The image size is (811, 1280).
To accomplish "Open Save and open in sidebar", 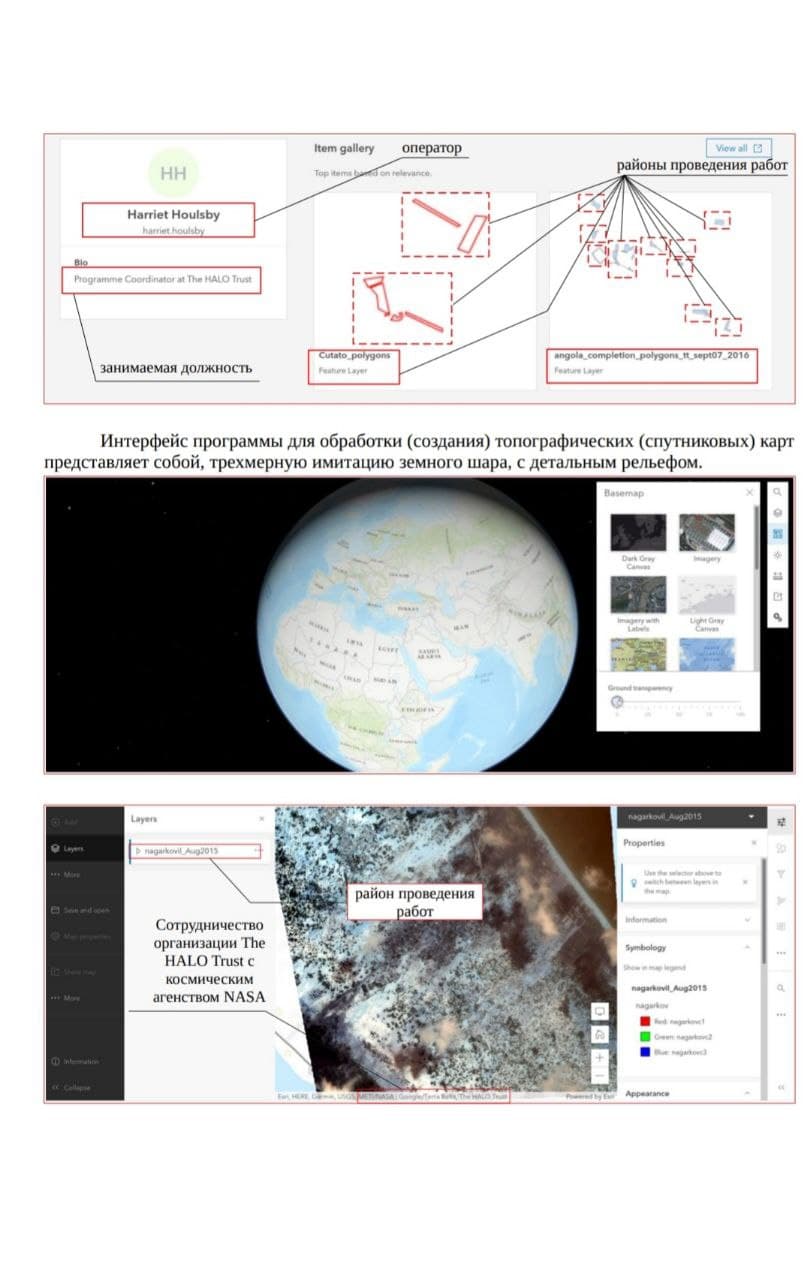I will 84,910.
